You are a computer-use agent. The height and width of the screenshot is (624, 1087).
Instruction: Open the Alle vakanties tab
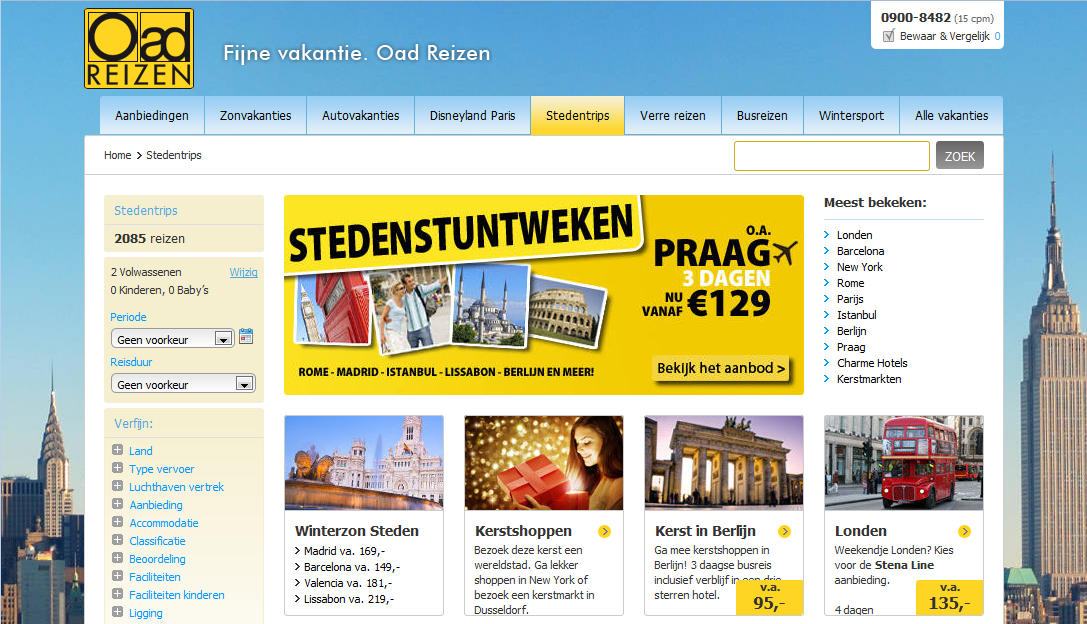pyautogui.click(x=951, y=116)
